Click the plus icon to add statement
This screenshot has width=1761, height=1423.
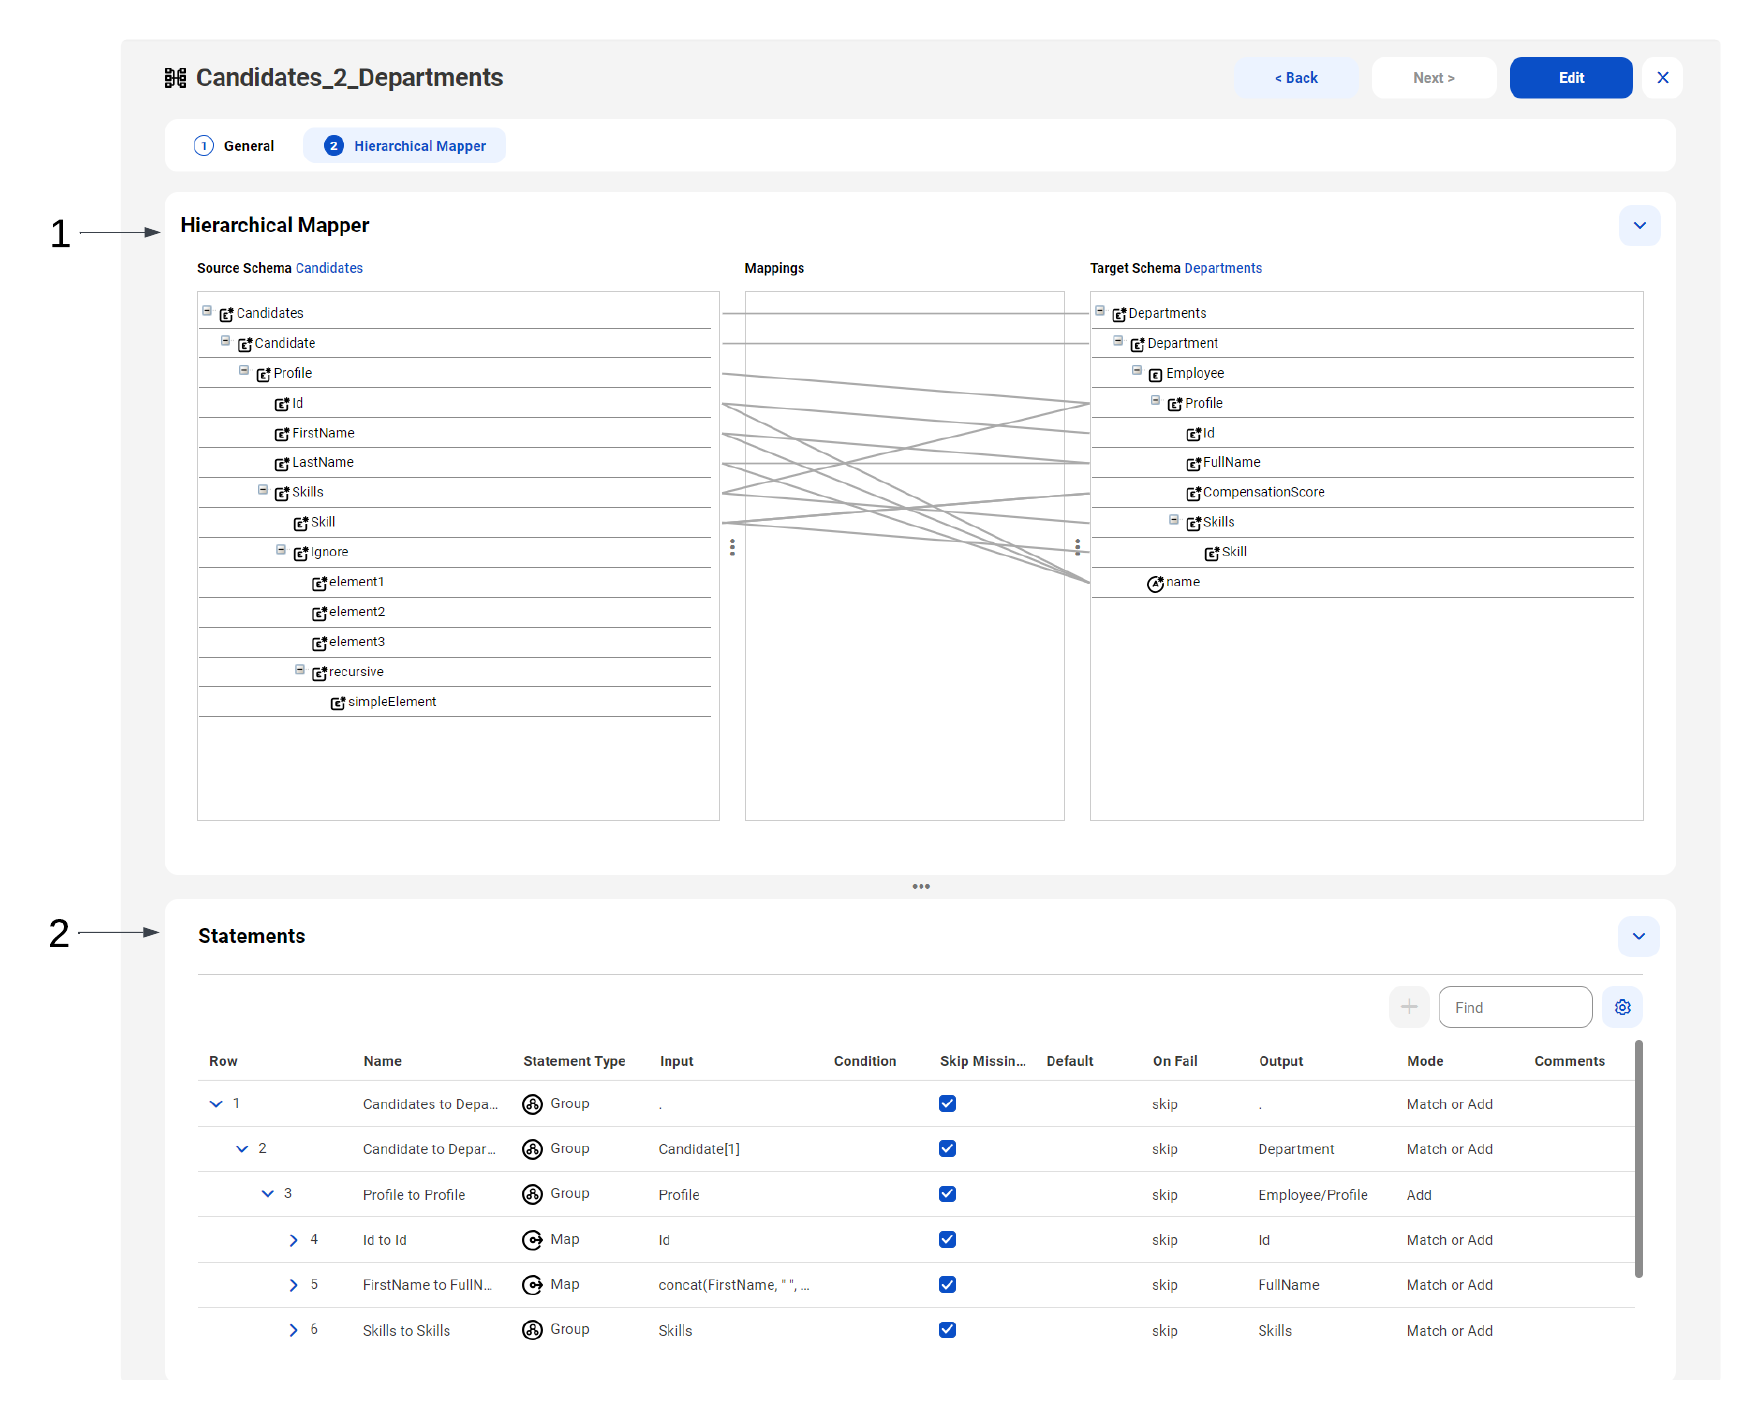point(1409,1007)
